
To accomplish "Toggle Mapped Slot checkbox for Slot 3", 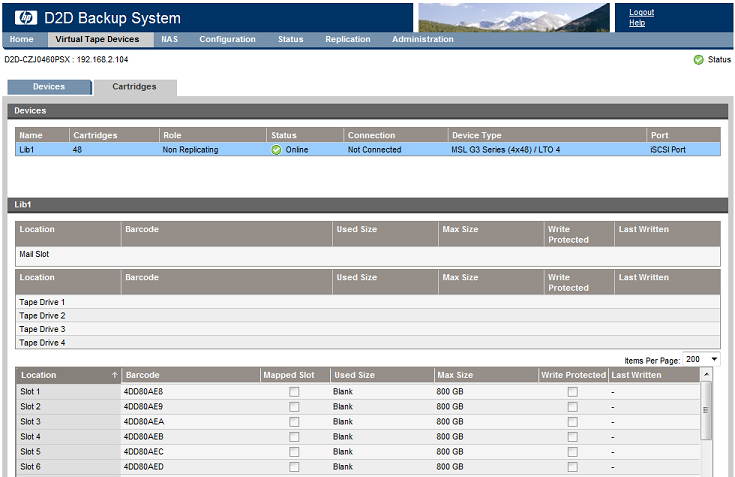I will [x=294, y=422].
